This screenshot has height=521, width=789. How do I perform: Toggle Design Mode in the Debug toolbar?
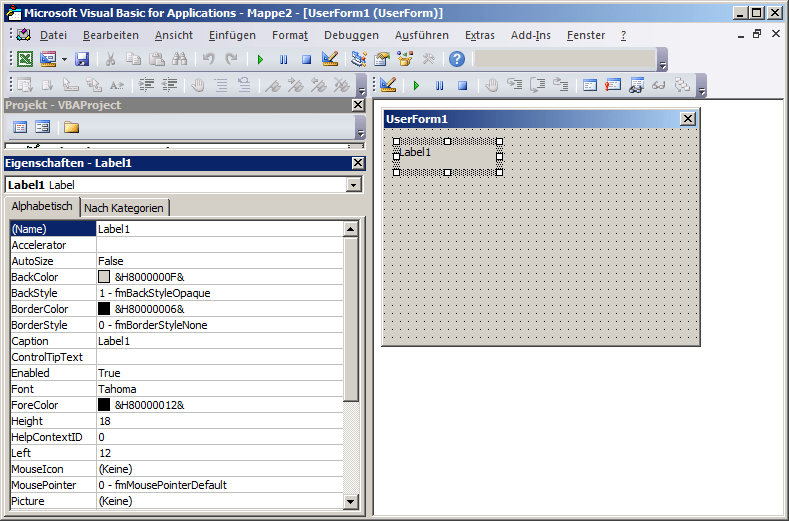point(388,85)
